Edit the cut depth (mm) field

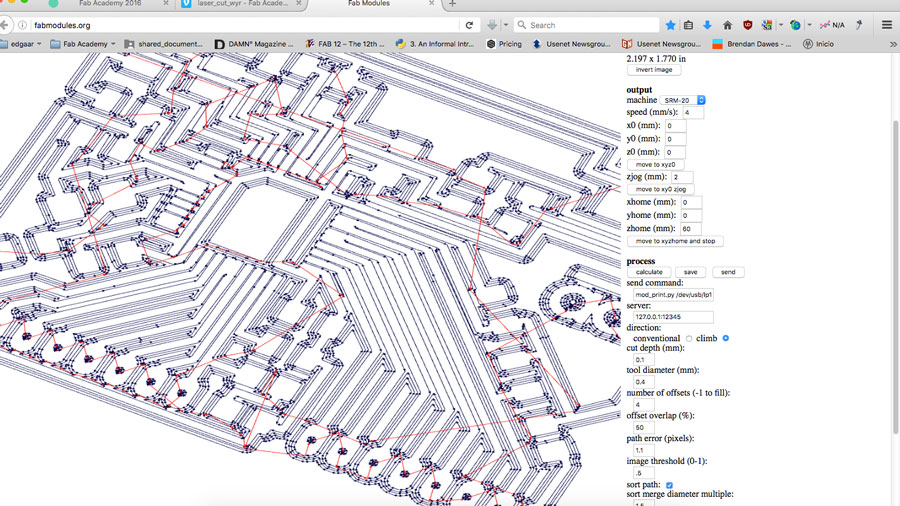click(x=643, y=360)
